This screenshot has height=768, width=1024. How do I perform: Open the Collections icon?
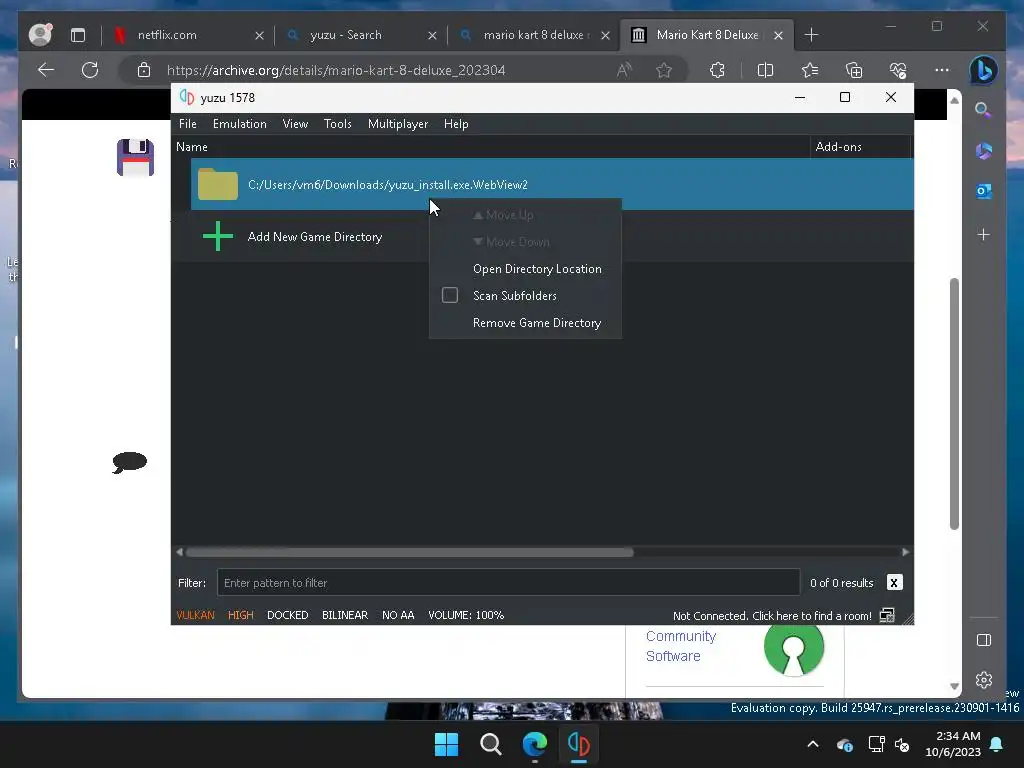click(854, 70)
